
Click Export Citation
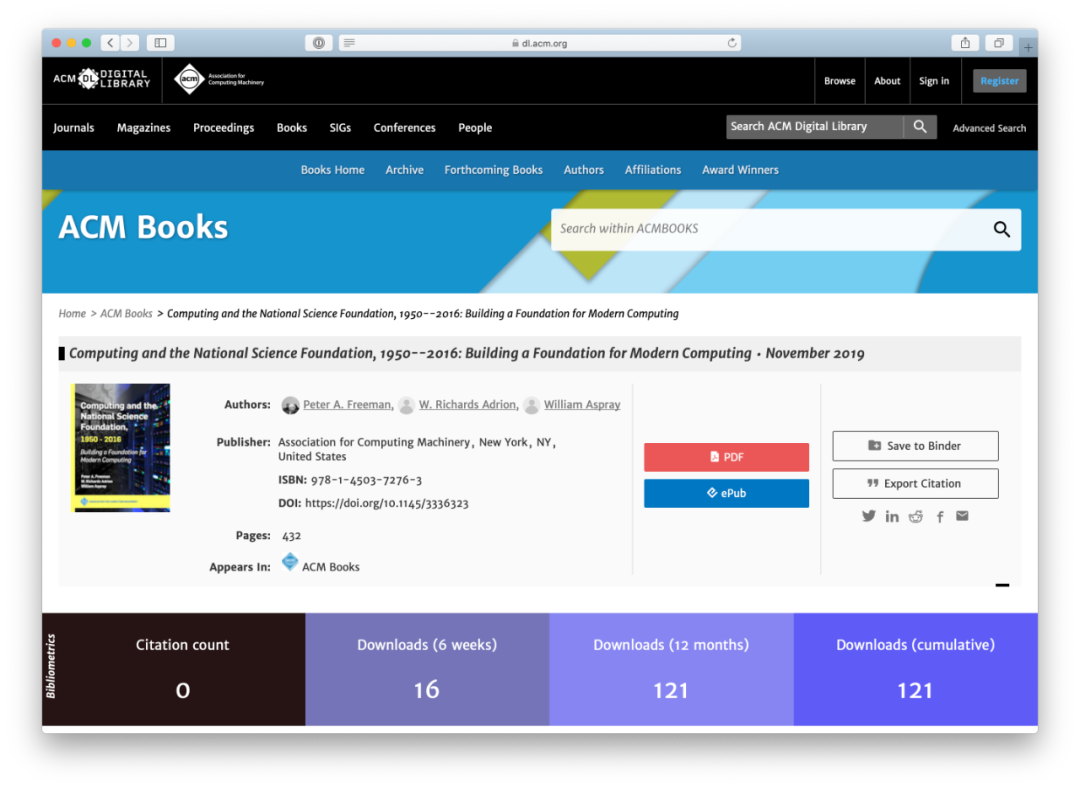pyautogui.click(x=915, y=483)
